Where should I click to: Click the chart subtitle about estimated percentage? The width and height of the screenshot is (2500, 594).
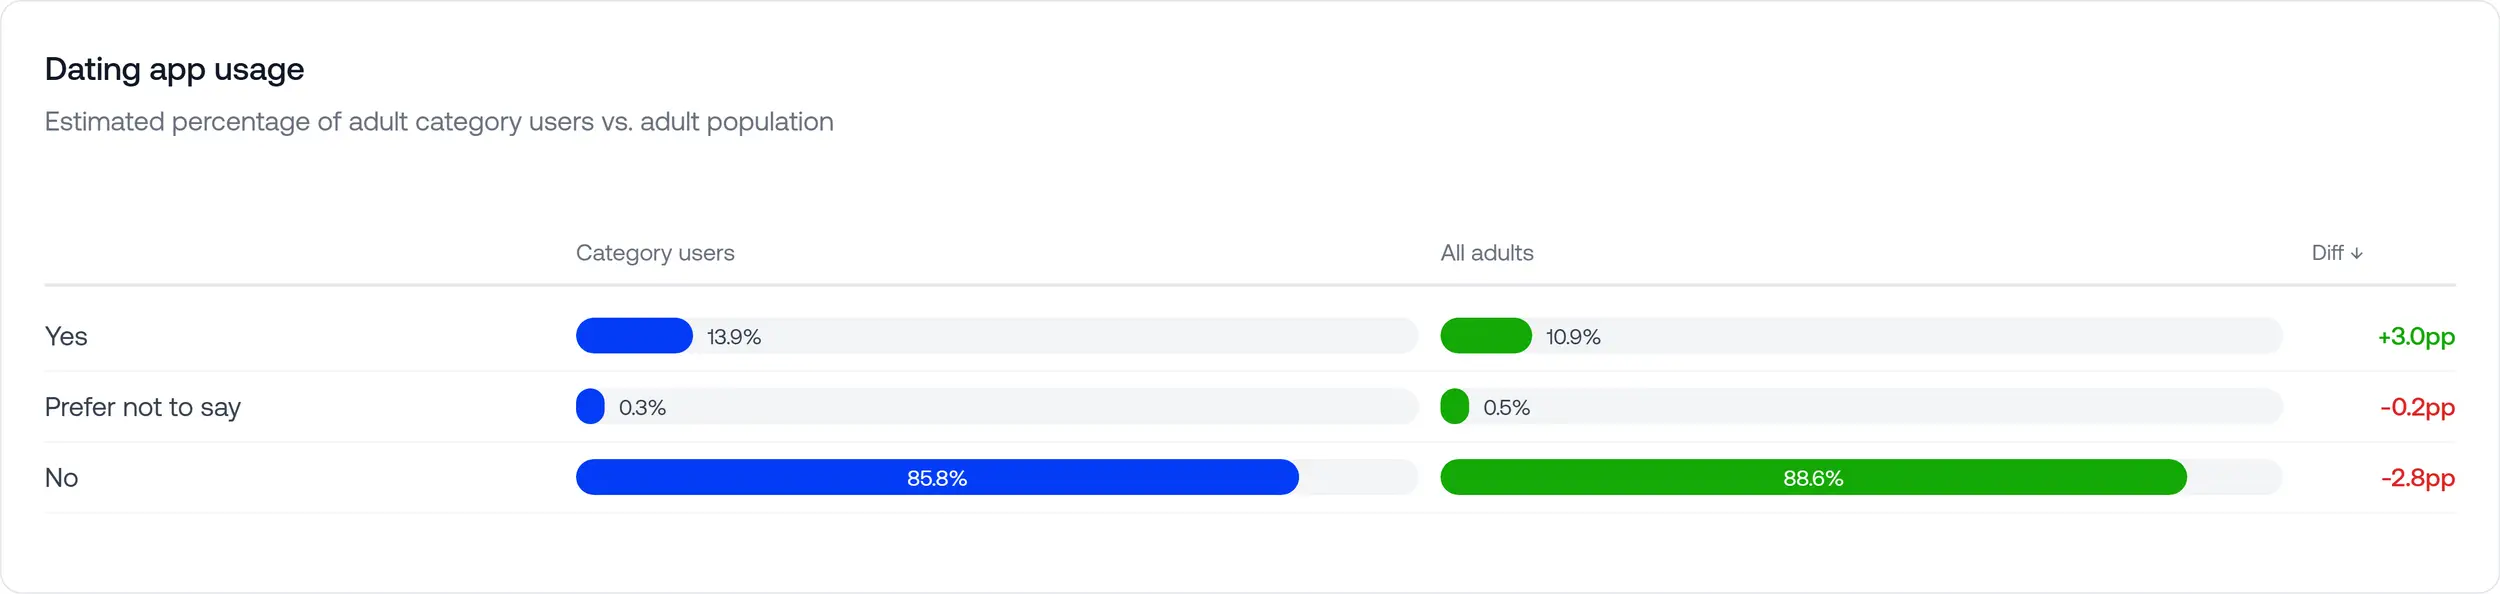tap(439, 122)
